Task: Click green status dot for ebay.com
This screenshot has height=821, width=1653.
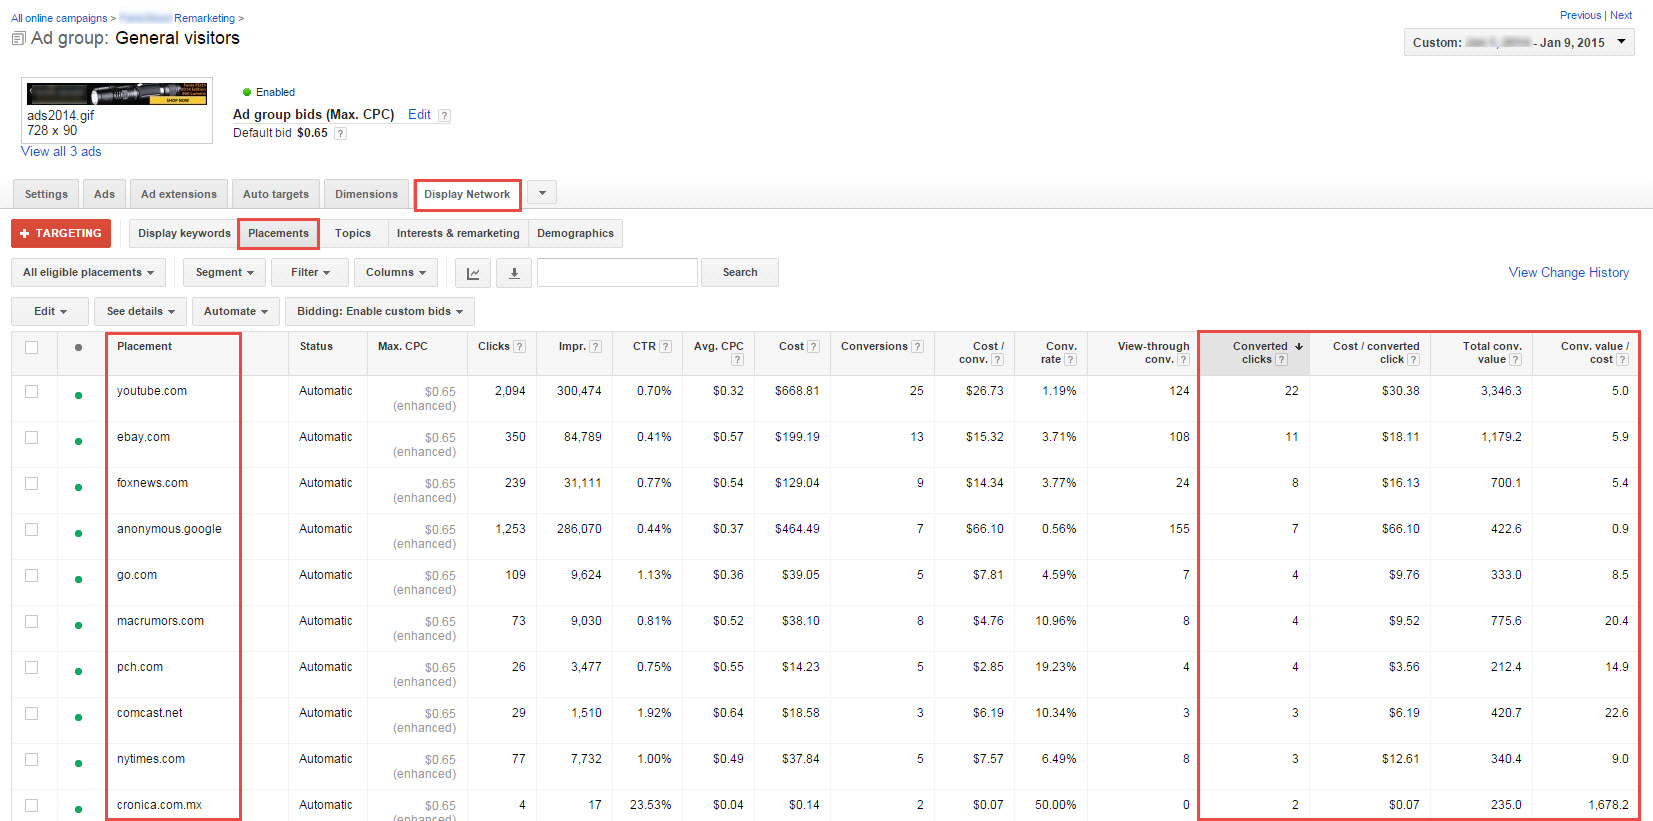Action: [78, 441]
